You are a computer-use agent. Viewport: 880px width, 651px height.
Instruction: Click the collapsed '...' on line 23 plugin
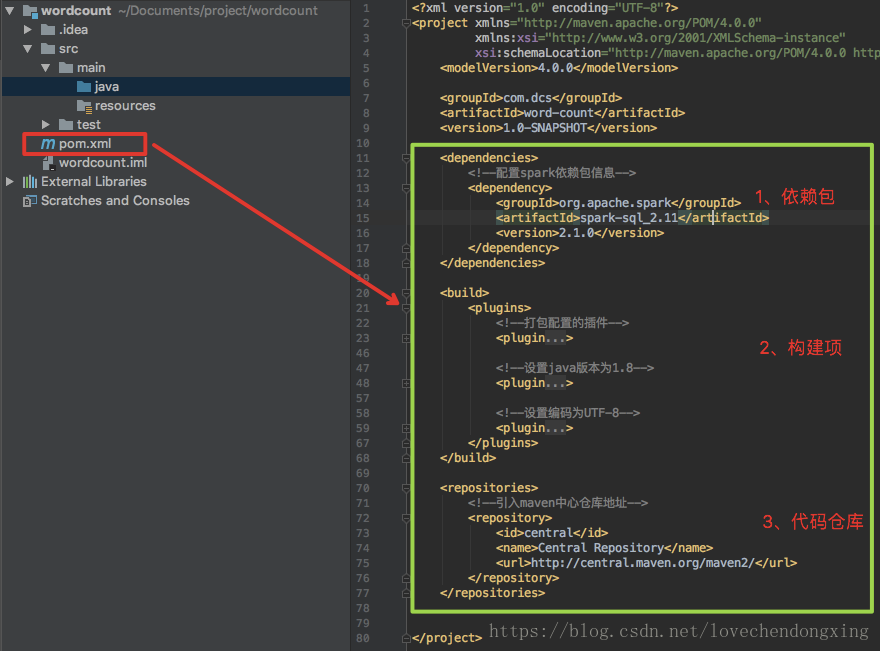[555, 338]
